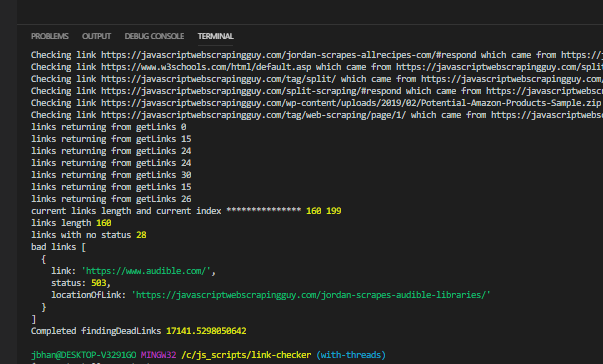Image resolution: width=603 pixels, height=364 pixels.
Task: Click the 'links with no status 28' line
Action: pos(88,235)
